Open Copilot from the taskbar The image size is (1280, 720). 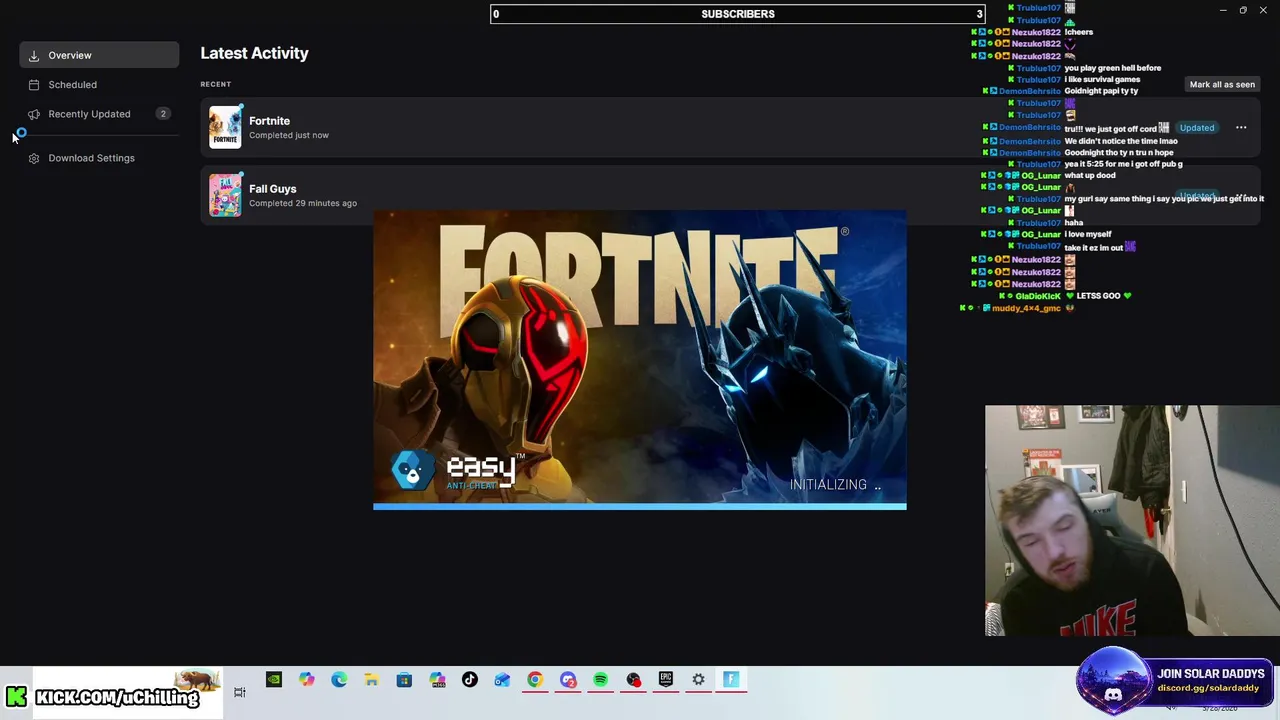tap(307, 680)
